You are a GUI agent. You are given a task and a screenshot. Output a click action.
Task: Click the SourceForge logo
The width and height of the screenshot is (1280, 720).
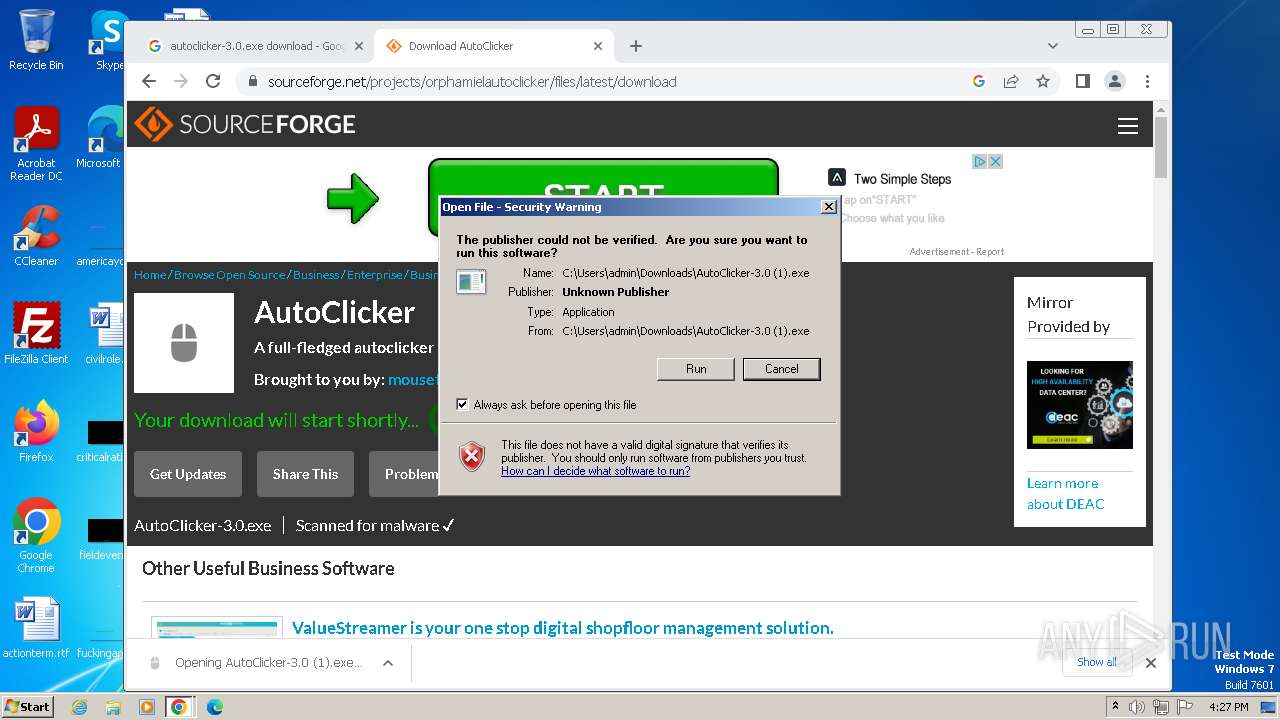click(245, 124)
